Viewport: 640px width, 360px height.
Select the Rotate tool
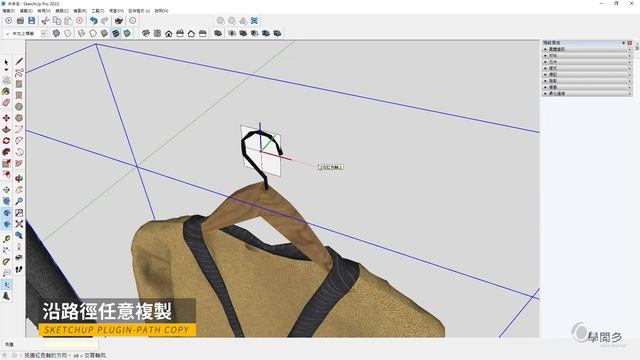(6, 141)
